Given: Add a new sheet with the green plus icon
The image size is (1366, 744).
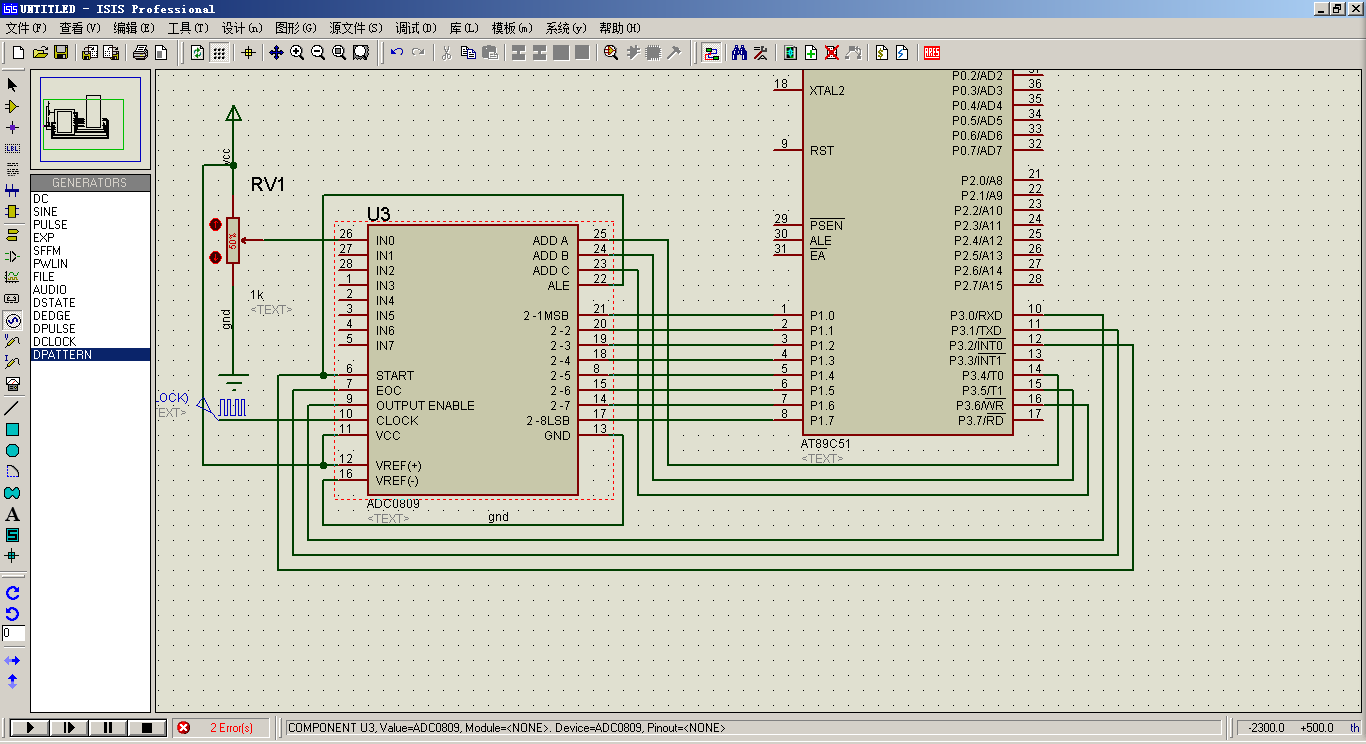Looking at the screenshot, I should [811, 53].
